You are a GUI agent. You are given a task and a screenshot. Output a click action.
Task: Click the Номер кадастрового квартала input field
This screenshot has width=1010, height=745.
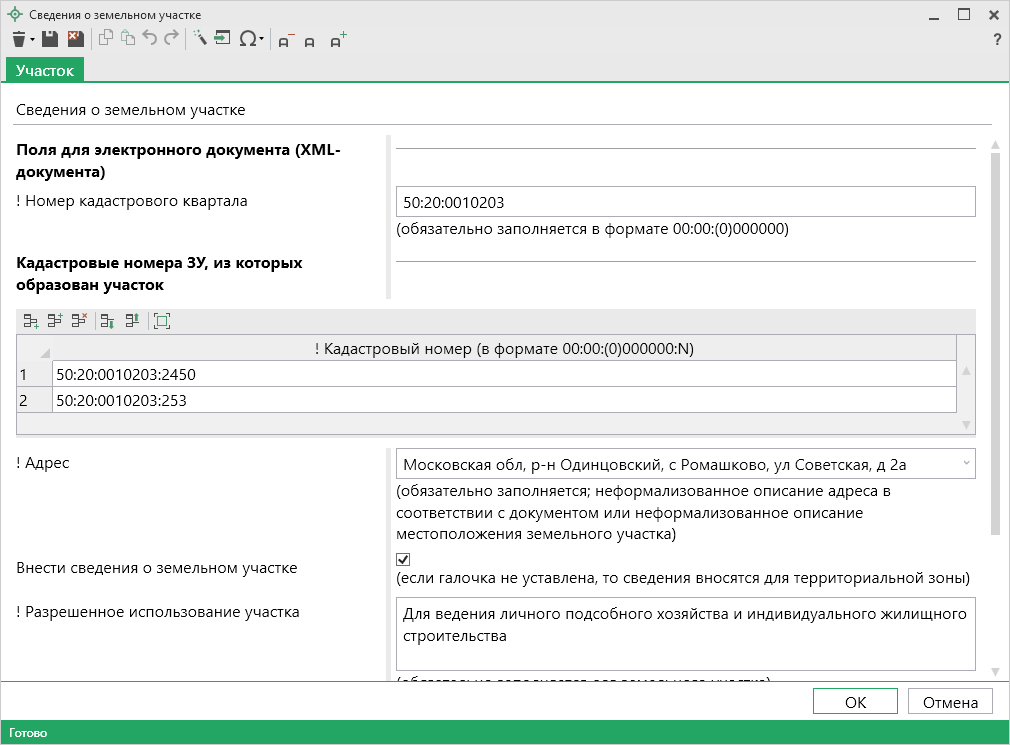tap(685, 202)
